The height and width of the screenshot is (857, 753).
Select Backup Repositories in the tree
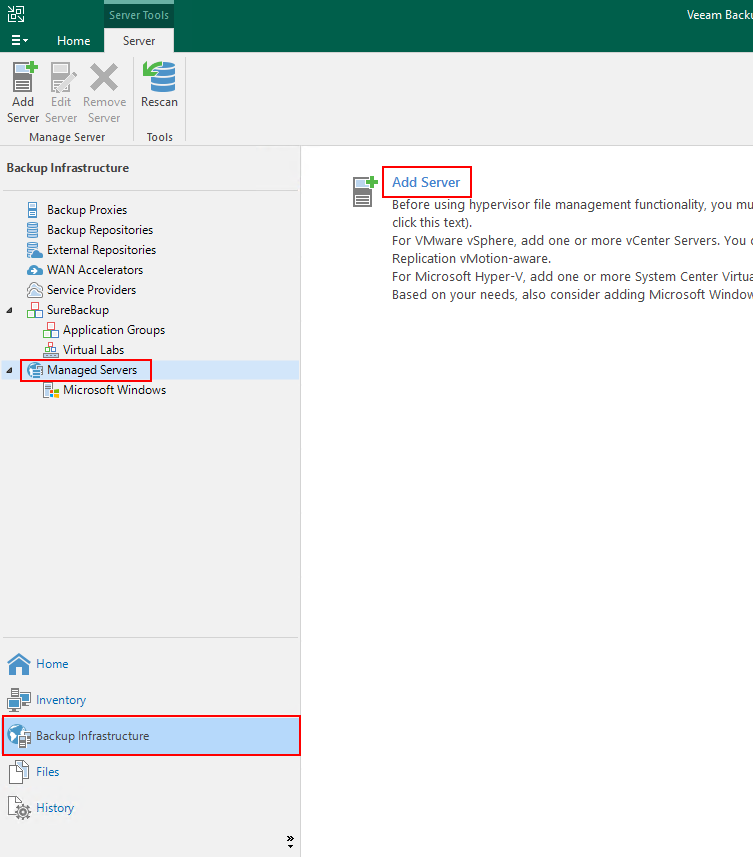point(100,230)
